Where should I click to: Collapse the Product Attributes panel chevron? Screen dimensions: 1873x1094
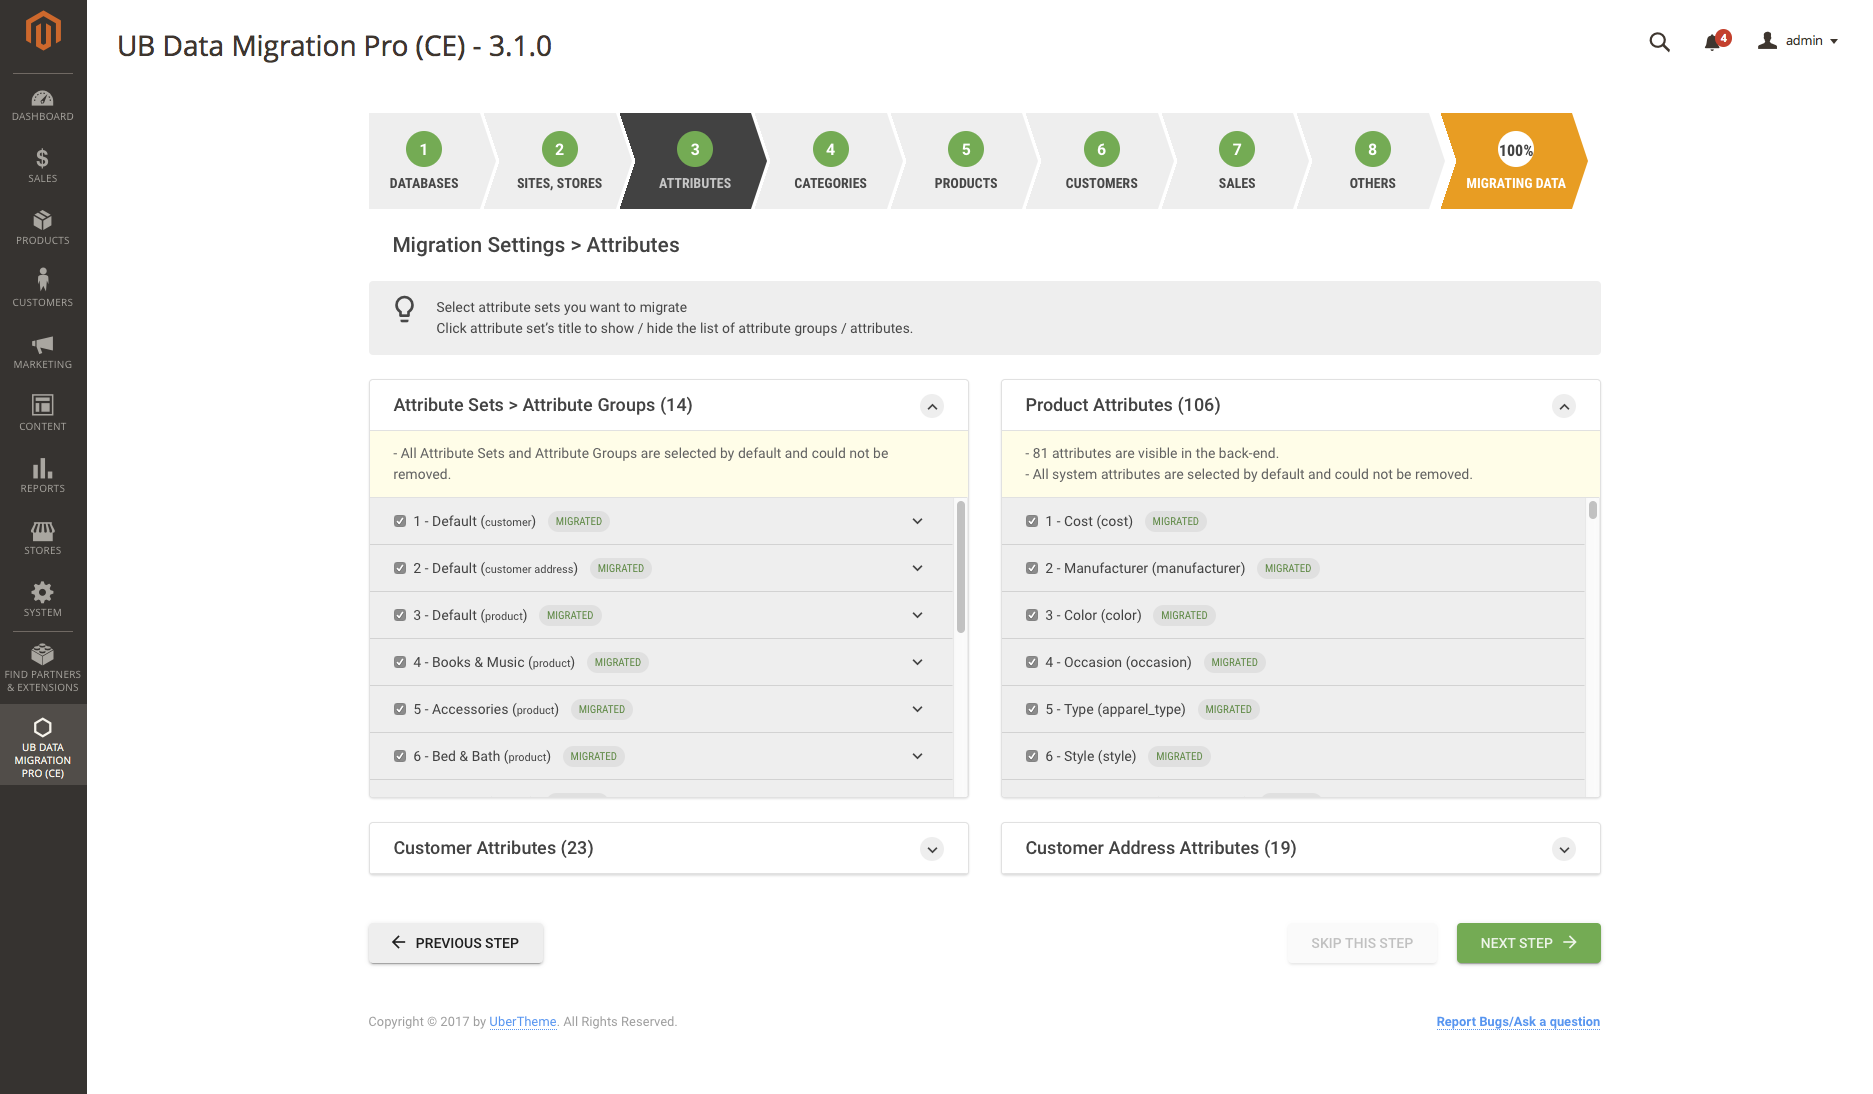(1564, 406)
